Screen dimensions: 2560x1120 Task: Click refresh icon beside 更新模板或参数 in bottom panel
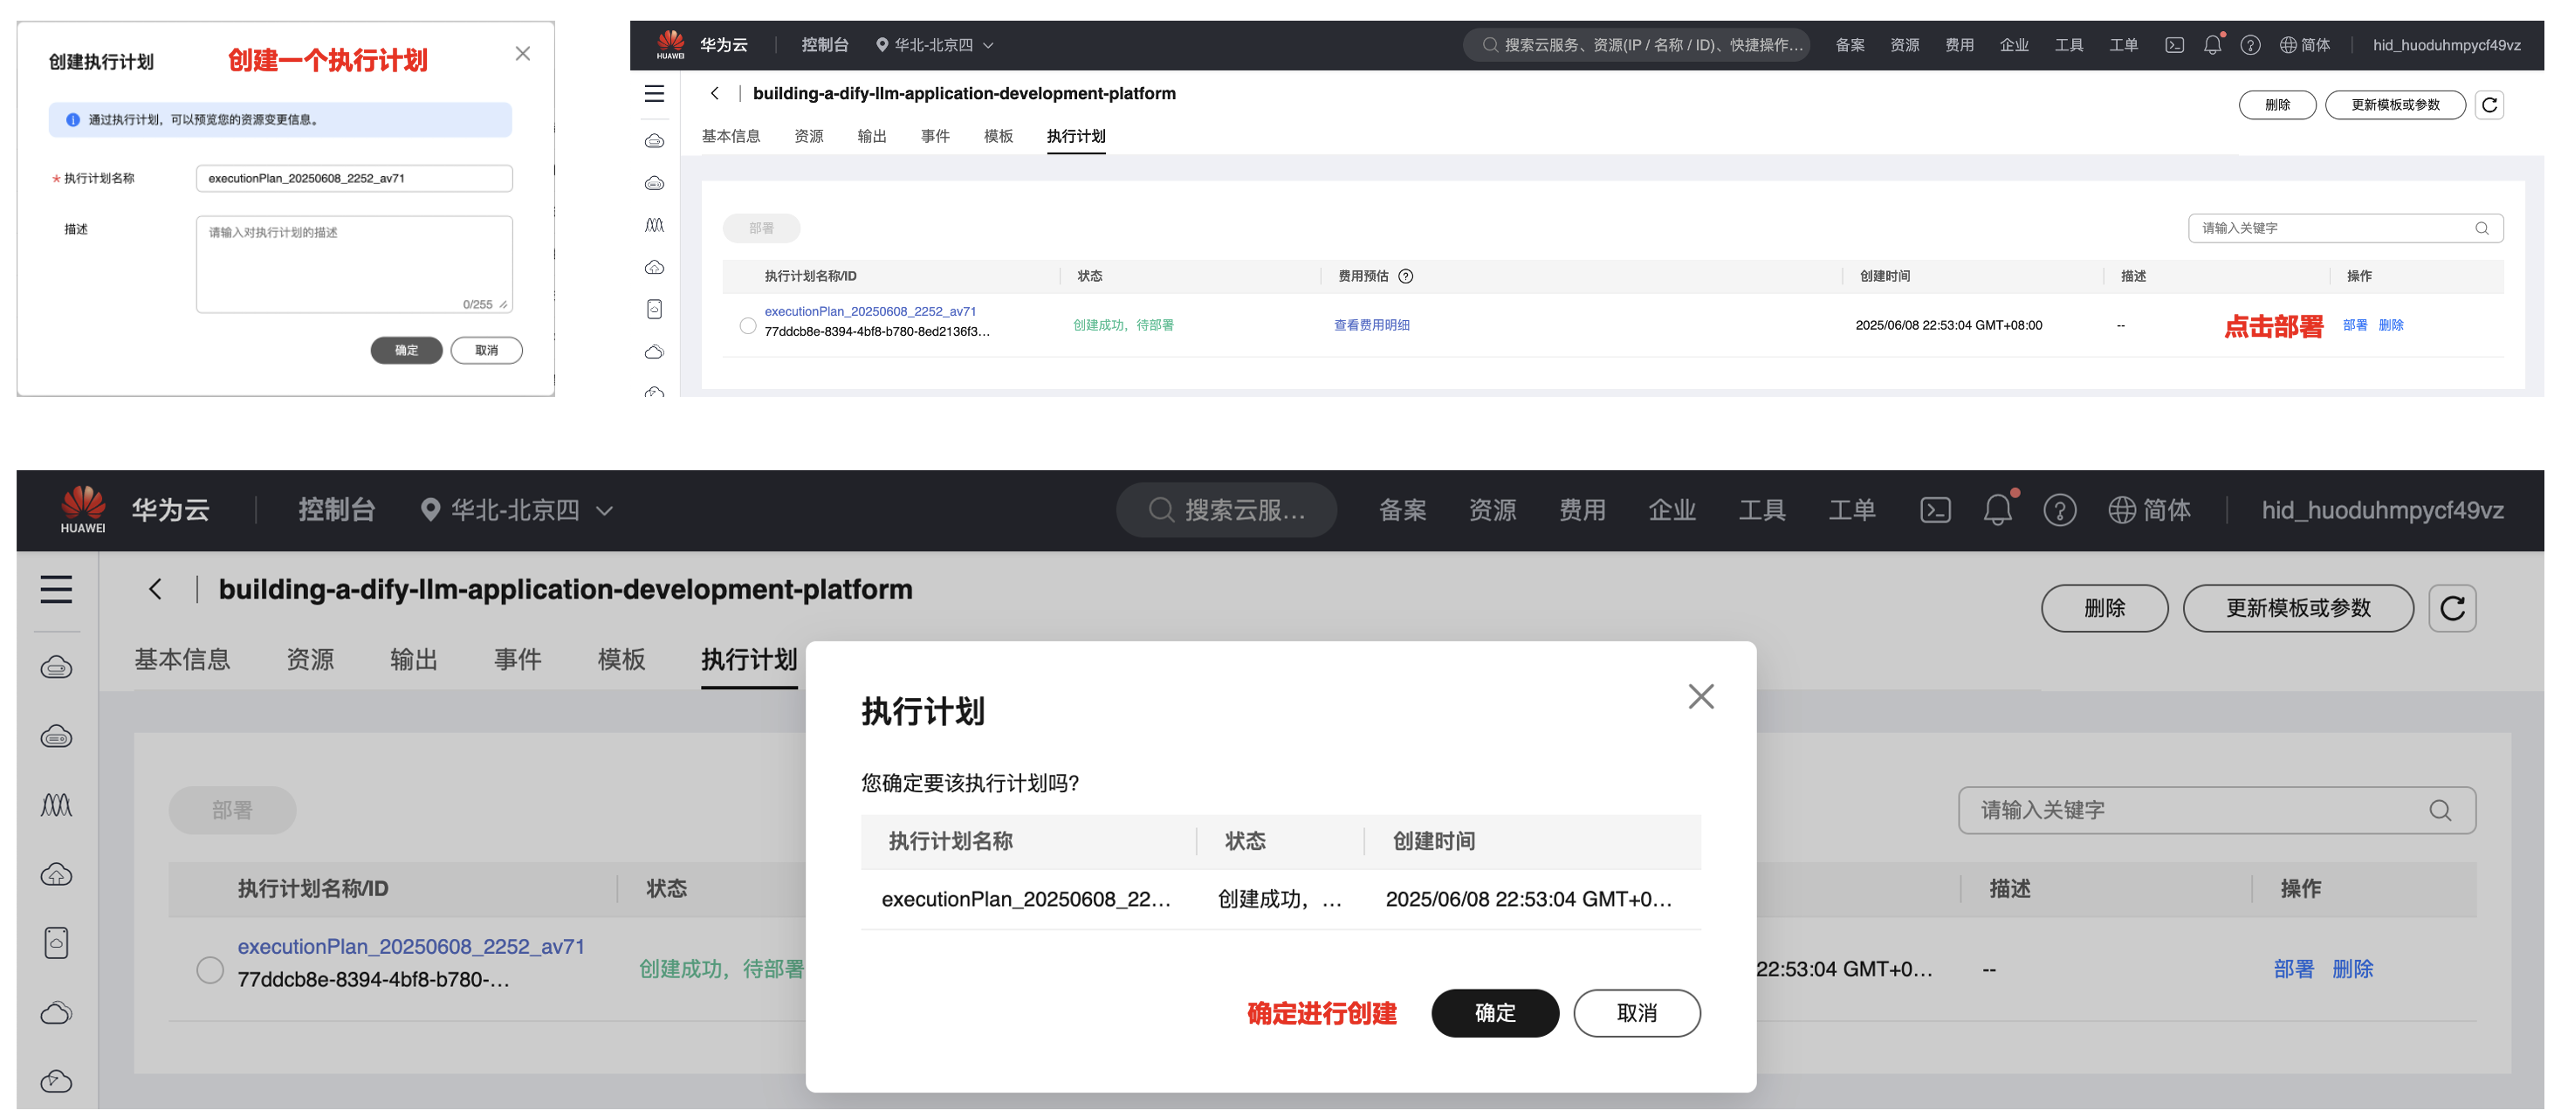pos(2451,608)
